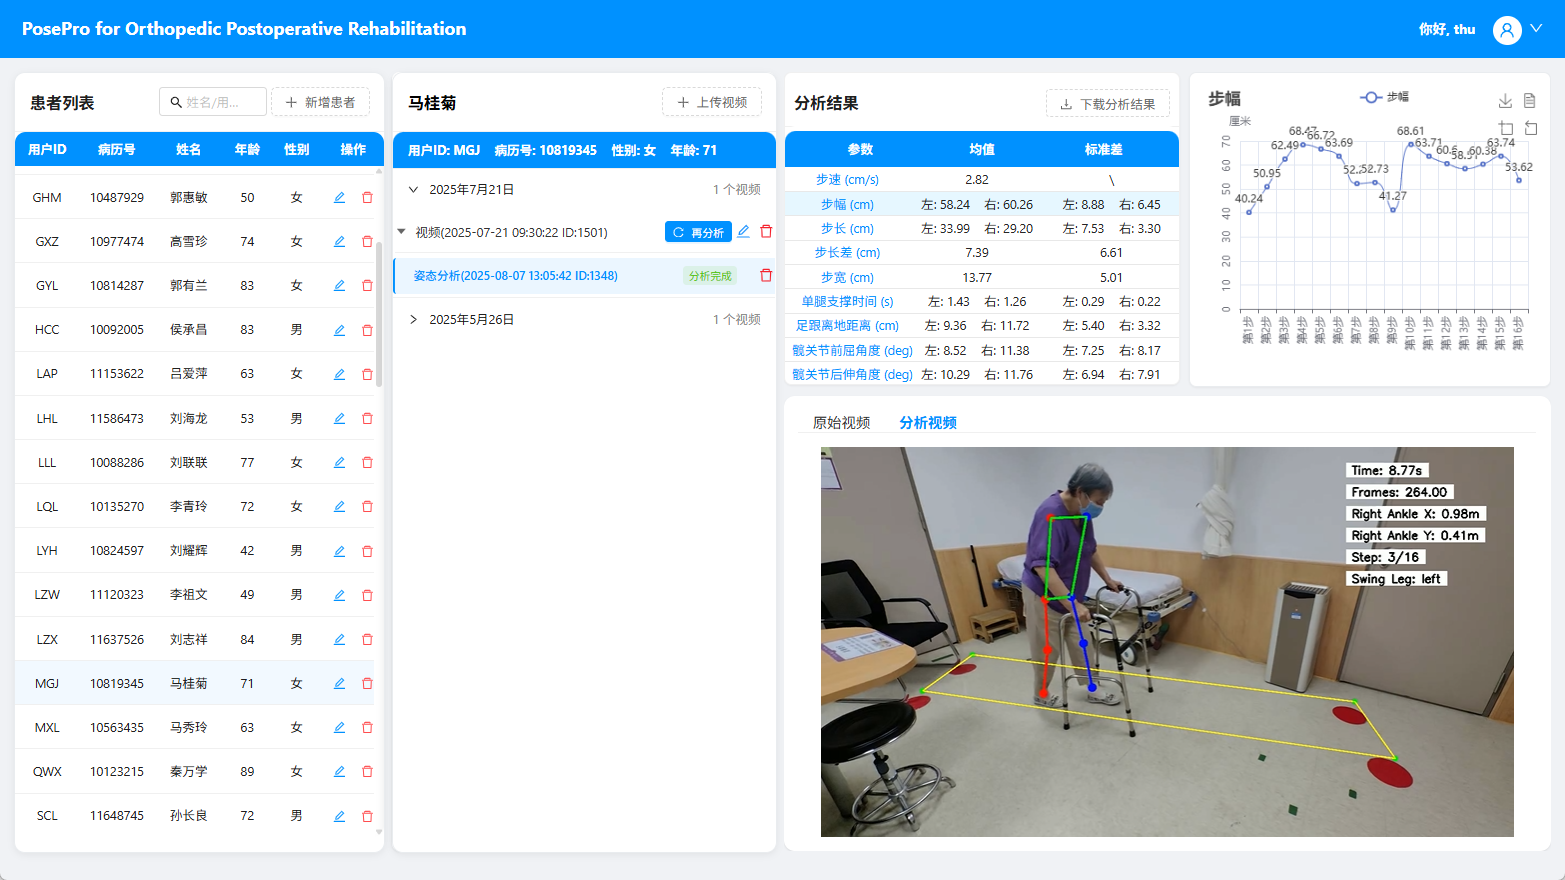Delete the 姿态分析 record via its trash icon
Image resolution: width=1565 pixels, height=880 pixels.
766,275
